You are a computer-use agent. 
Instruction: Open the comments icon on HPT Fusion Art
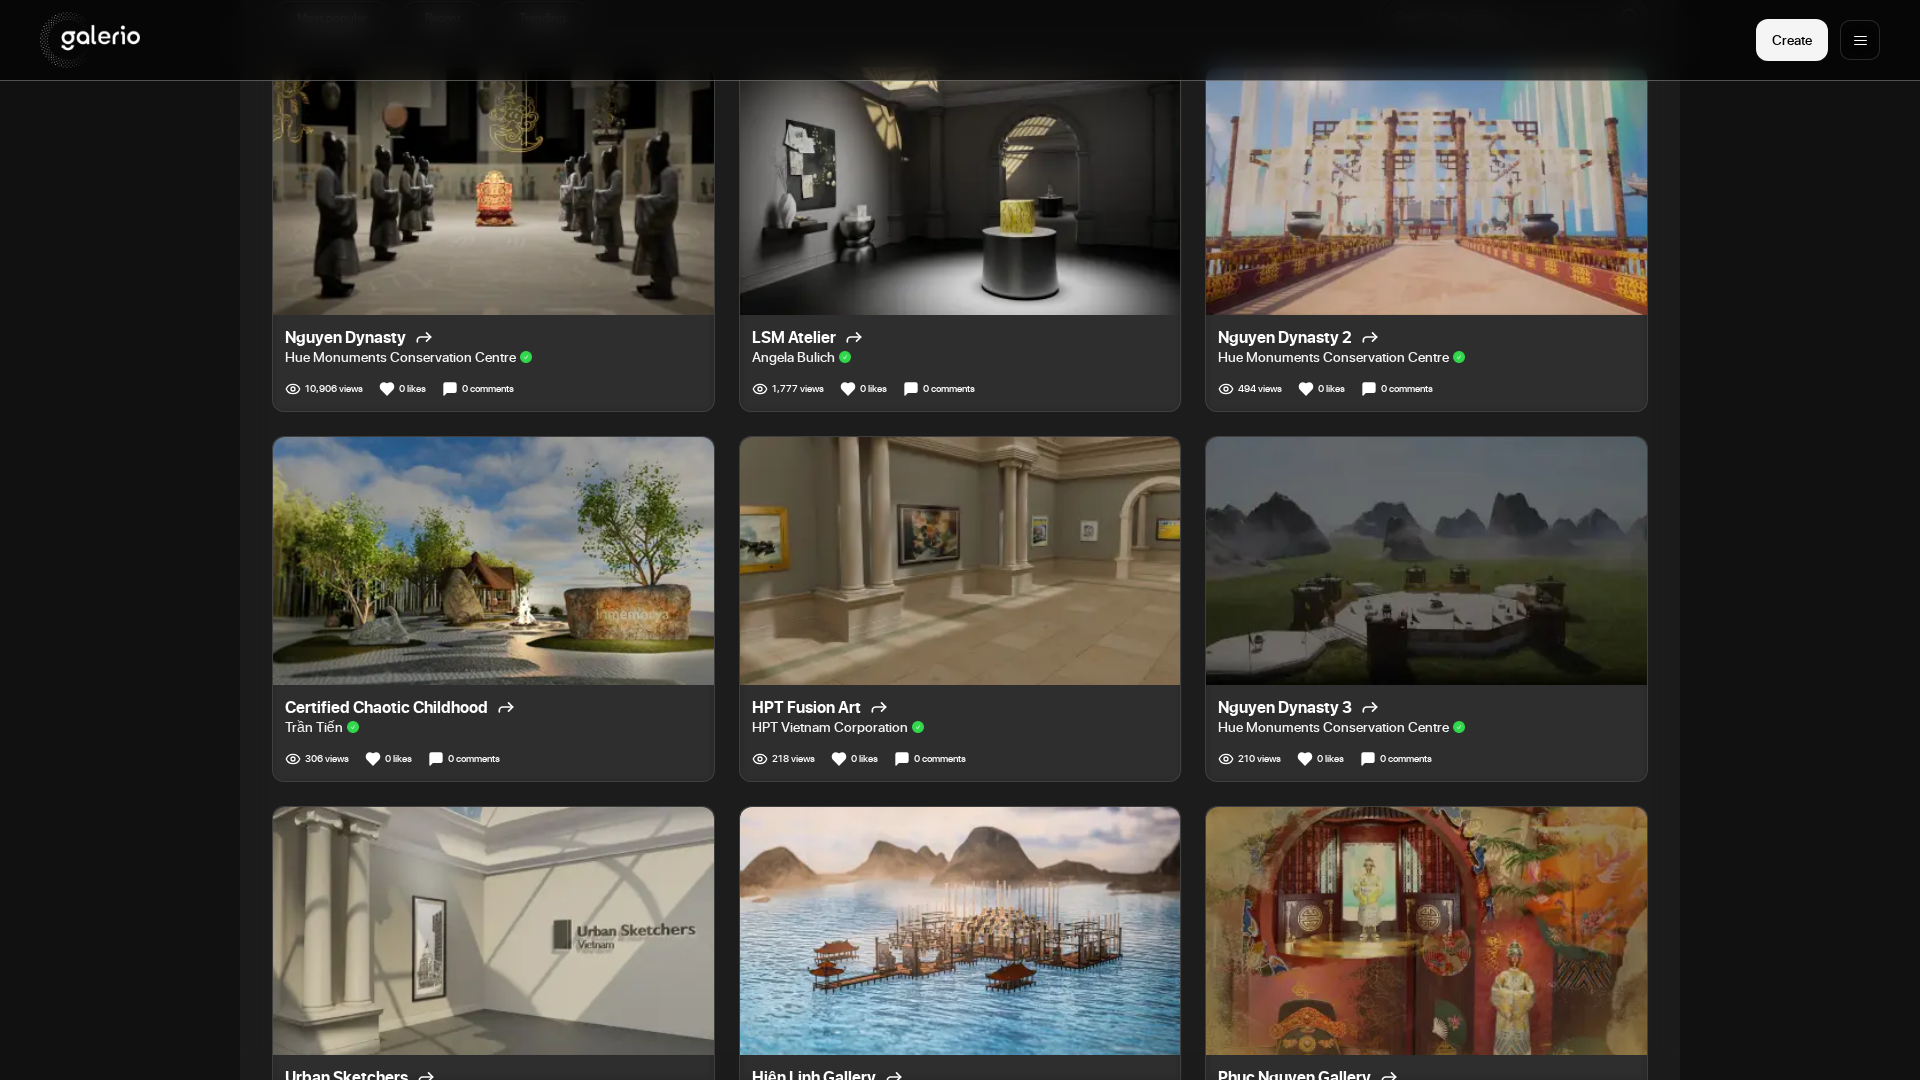[x=901, y=759]
